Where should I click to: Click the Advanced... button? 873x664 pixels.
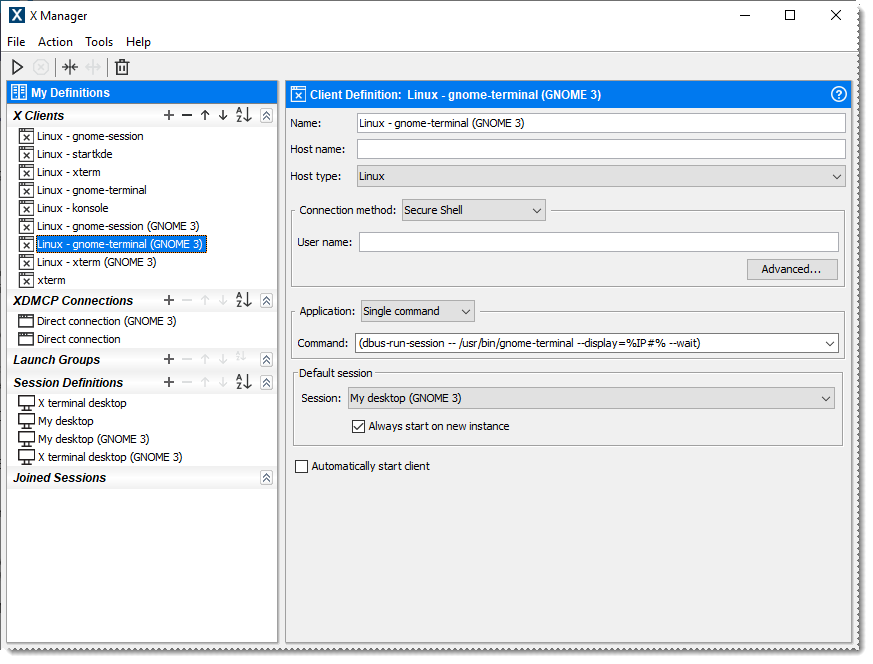pos(791,269)
